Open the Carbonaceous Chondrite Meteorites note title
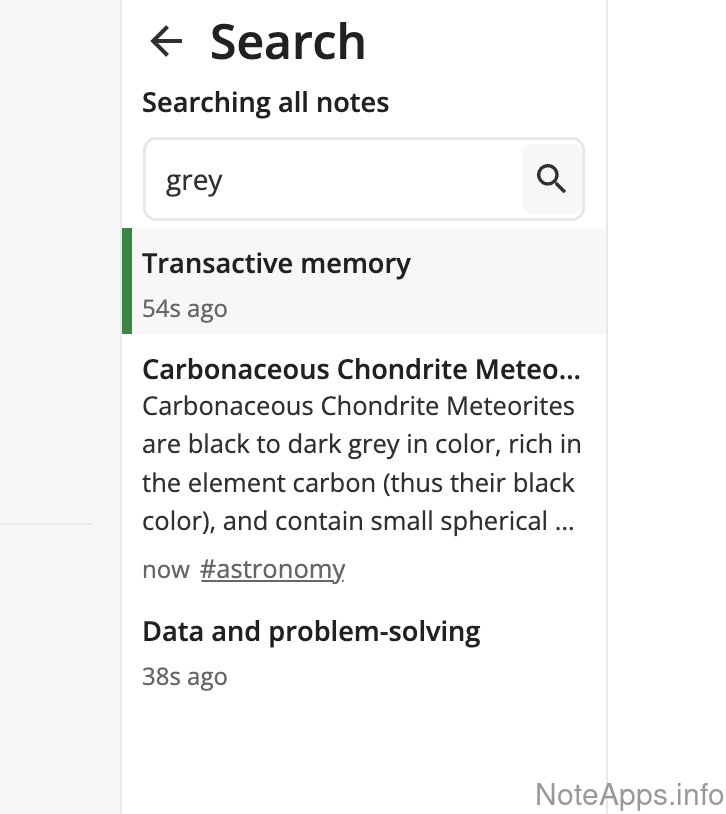Screen dimensions: 726x814 [x=360, y=370]
